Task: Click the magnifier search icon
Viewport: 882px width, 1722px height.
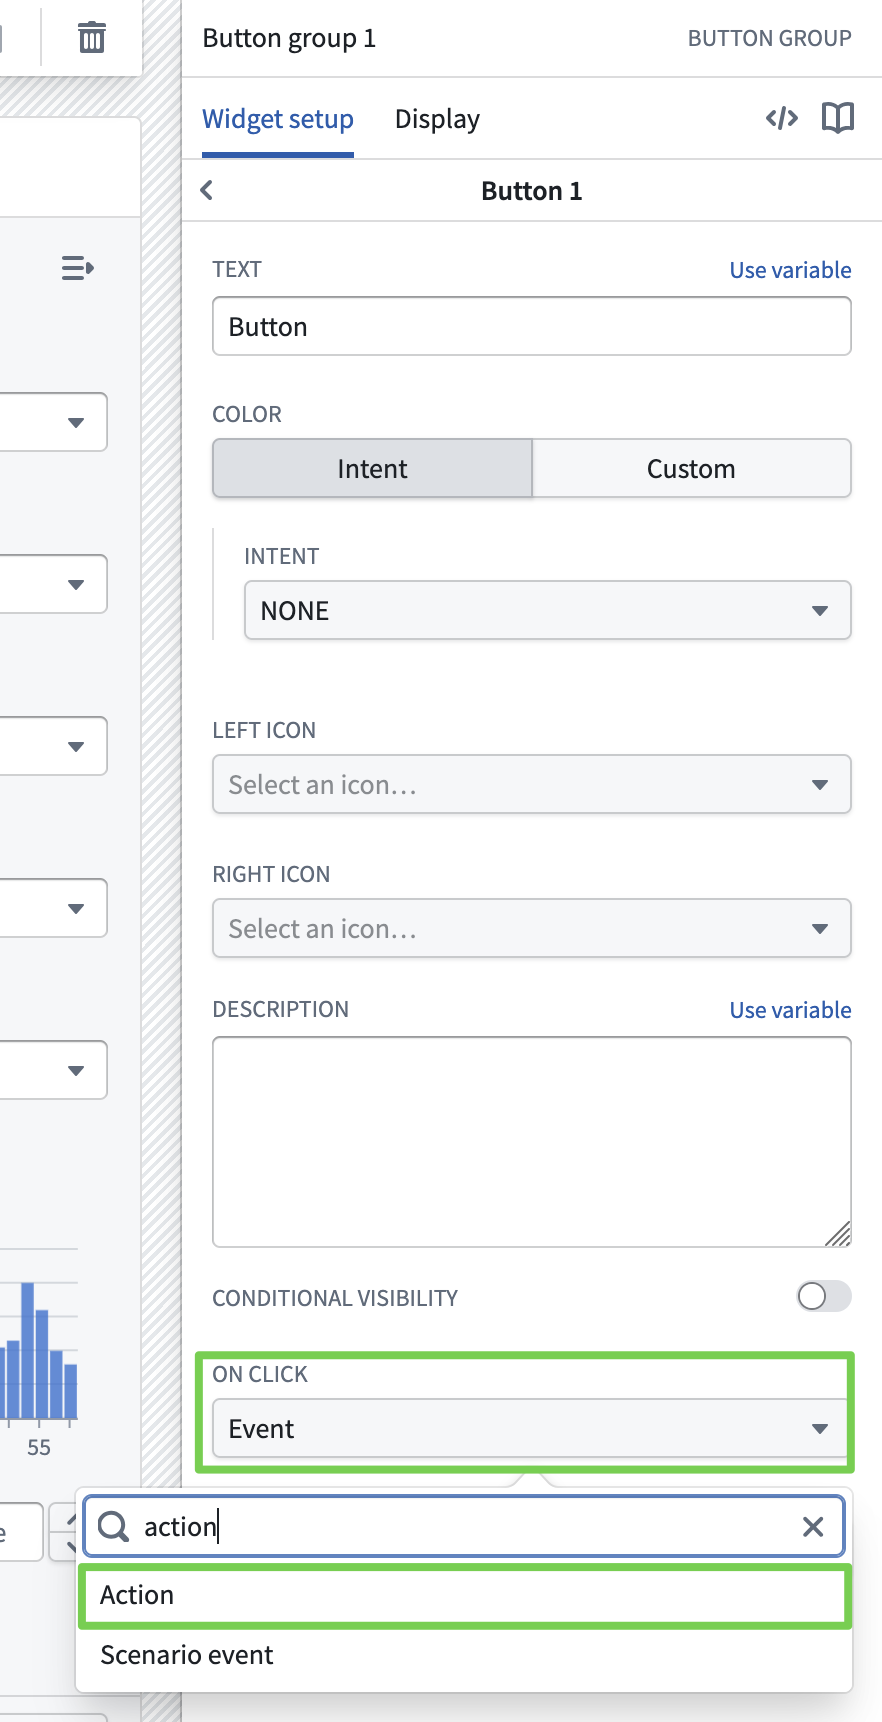Action: [x=114, y=1526]
